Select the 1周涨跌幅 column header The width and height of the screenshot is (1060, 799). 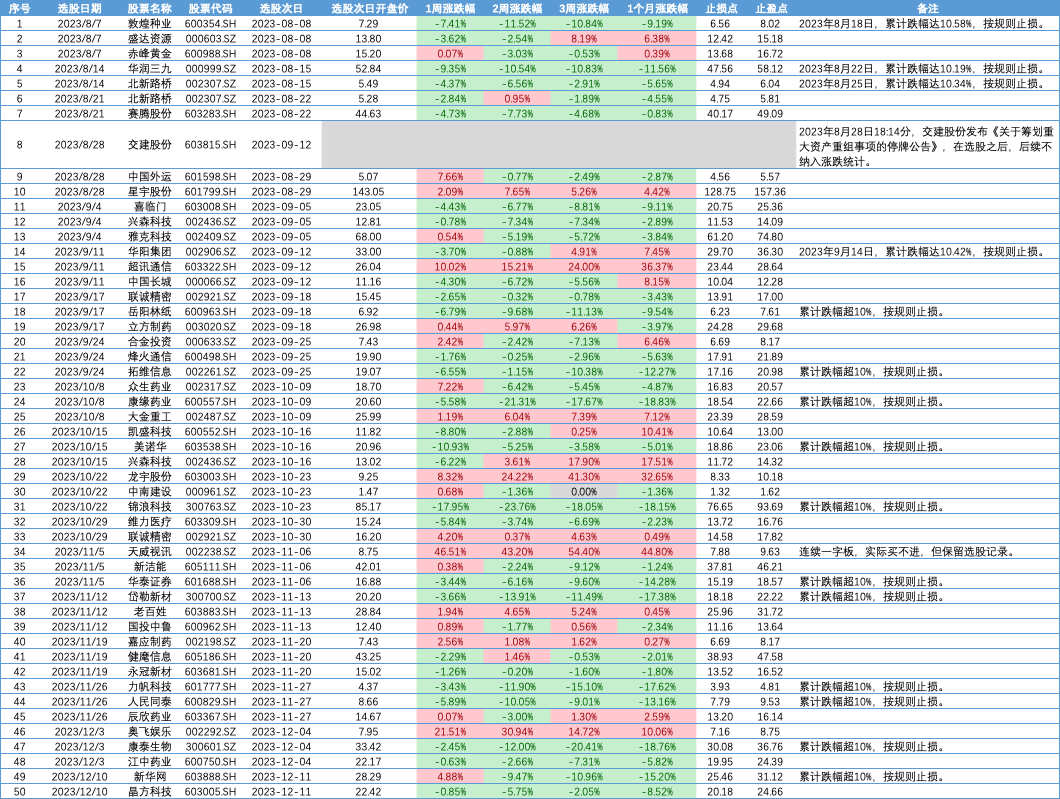450,8
